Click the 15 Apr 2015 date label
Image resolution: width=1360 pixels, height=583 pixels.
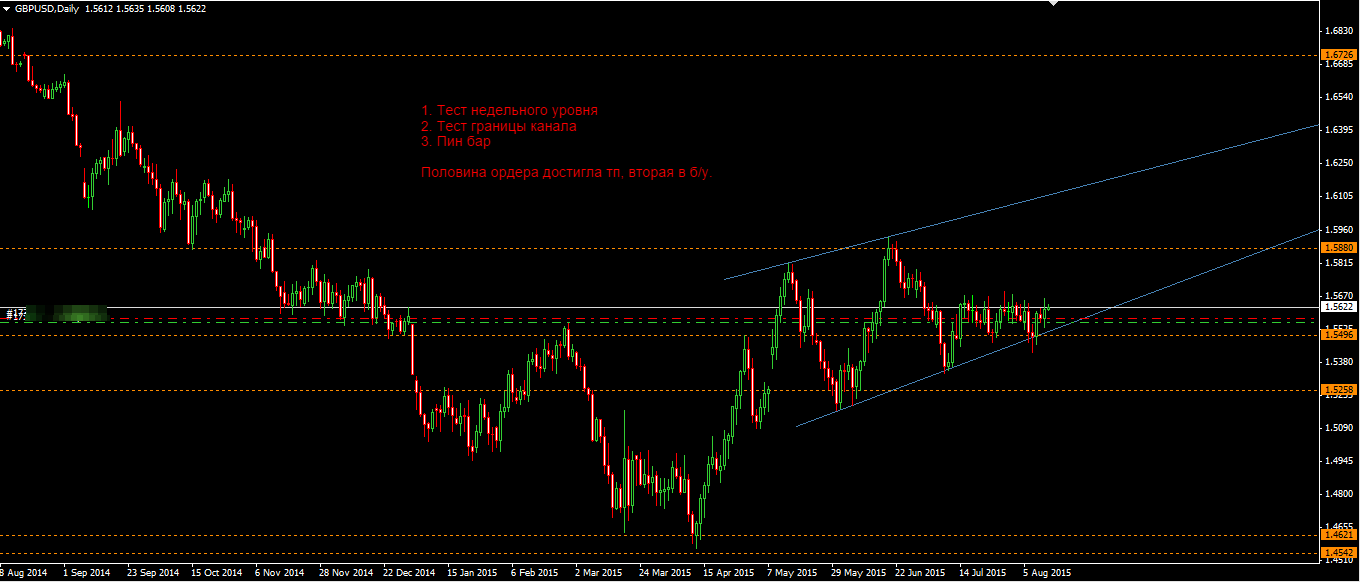point(729,574)
